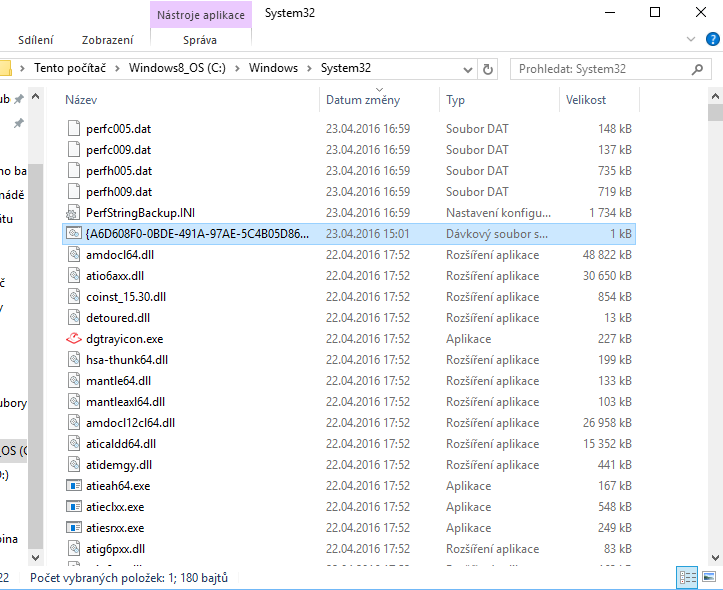Go to the Windows folder in the breadcrumb

(273, 68)
